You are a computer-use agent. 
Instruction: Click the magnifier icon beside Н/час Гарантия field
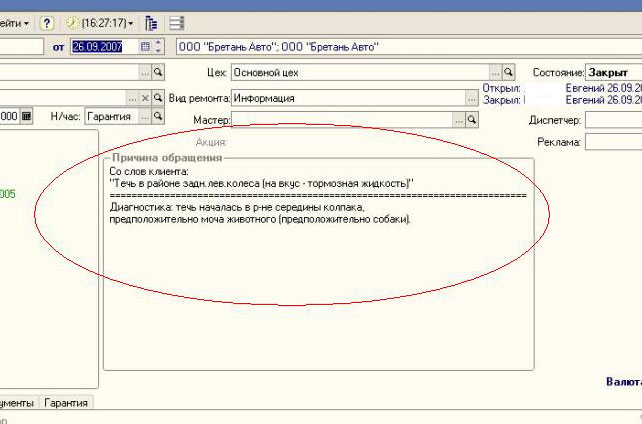coord(158,117)
